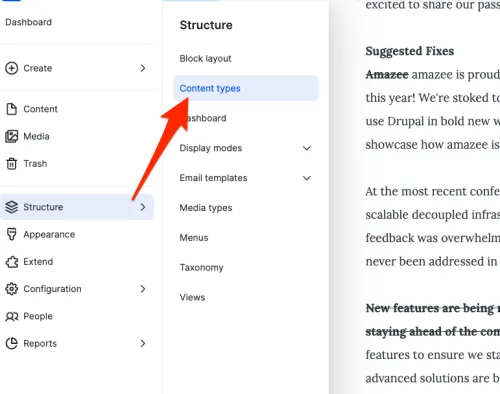This screenshot has width=500, height=394.
Task: Click the Trash bin icon
Action: [12, 164]
